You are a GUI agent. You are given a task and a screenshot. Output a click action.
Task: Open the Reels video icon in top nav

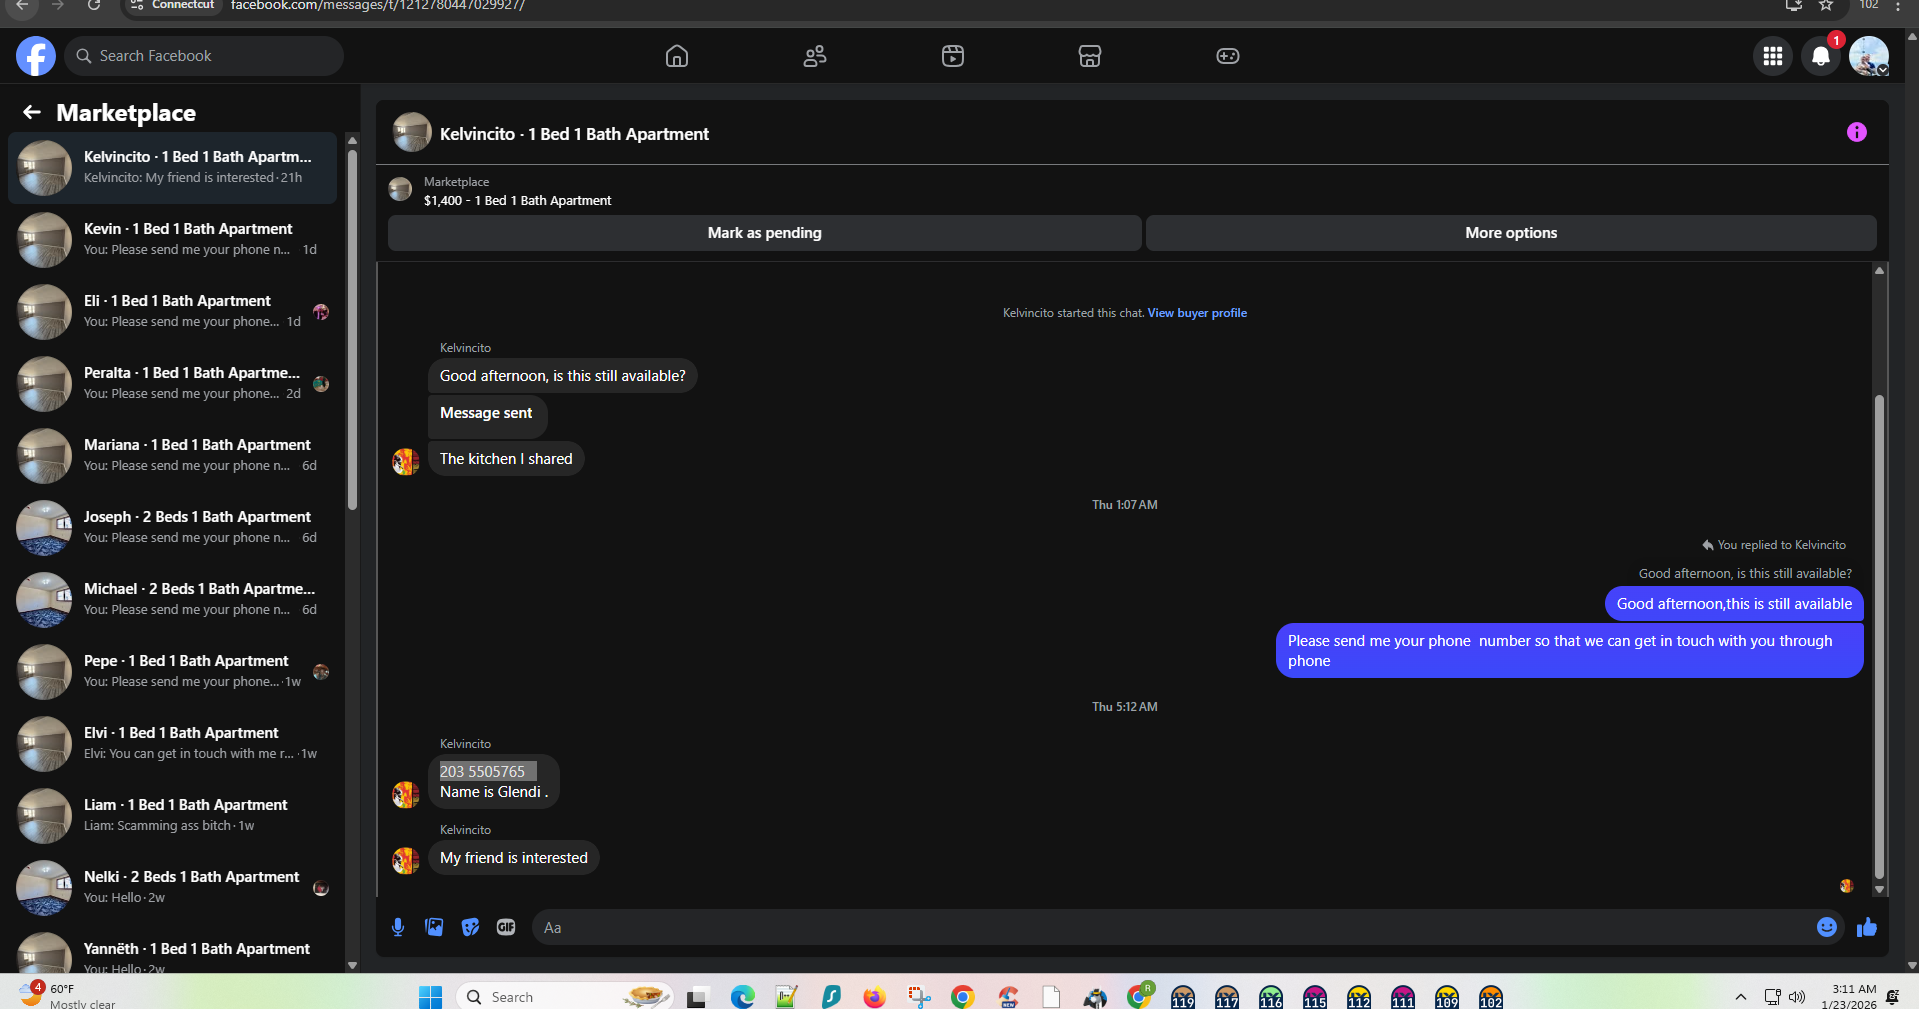pos(953,56)
